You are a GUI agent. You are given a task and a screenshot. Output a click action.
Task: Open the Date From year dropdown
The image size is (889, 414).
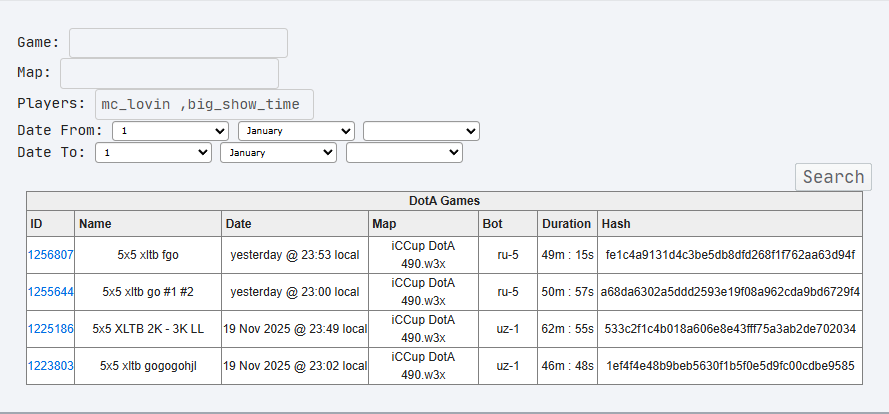(x=421, y=131)
